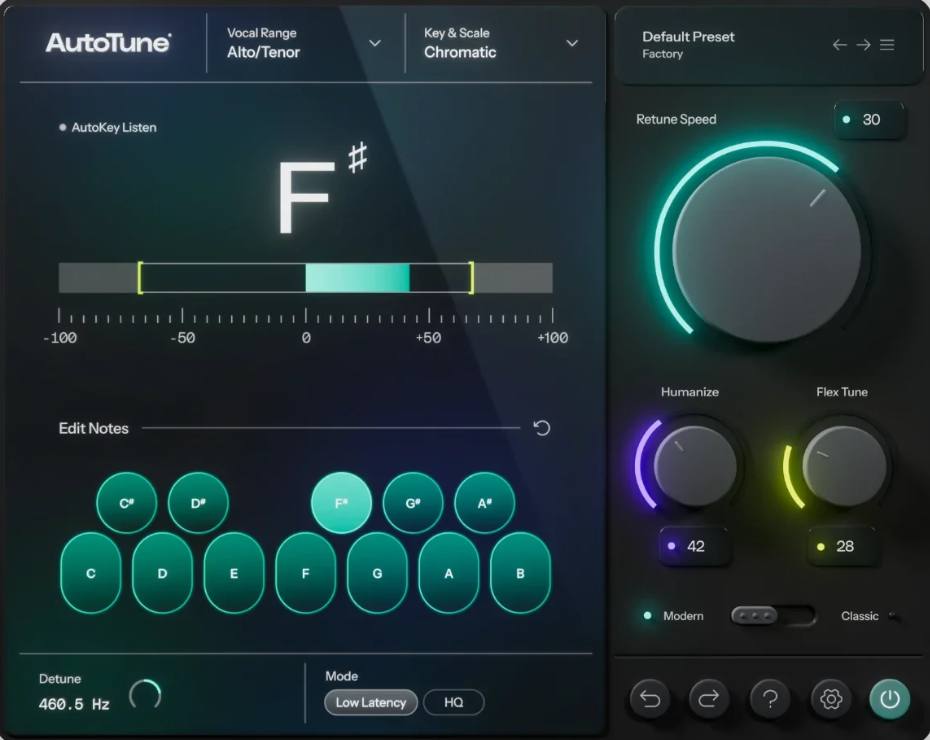The width and height of the screenshot is (930, 740).
Task: Go to the next preset arrow
Action: tap(863, 45)
